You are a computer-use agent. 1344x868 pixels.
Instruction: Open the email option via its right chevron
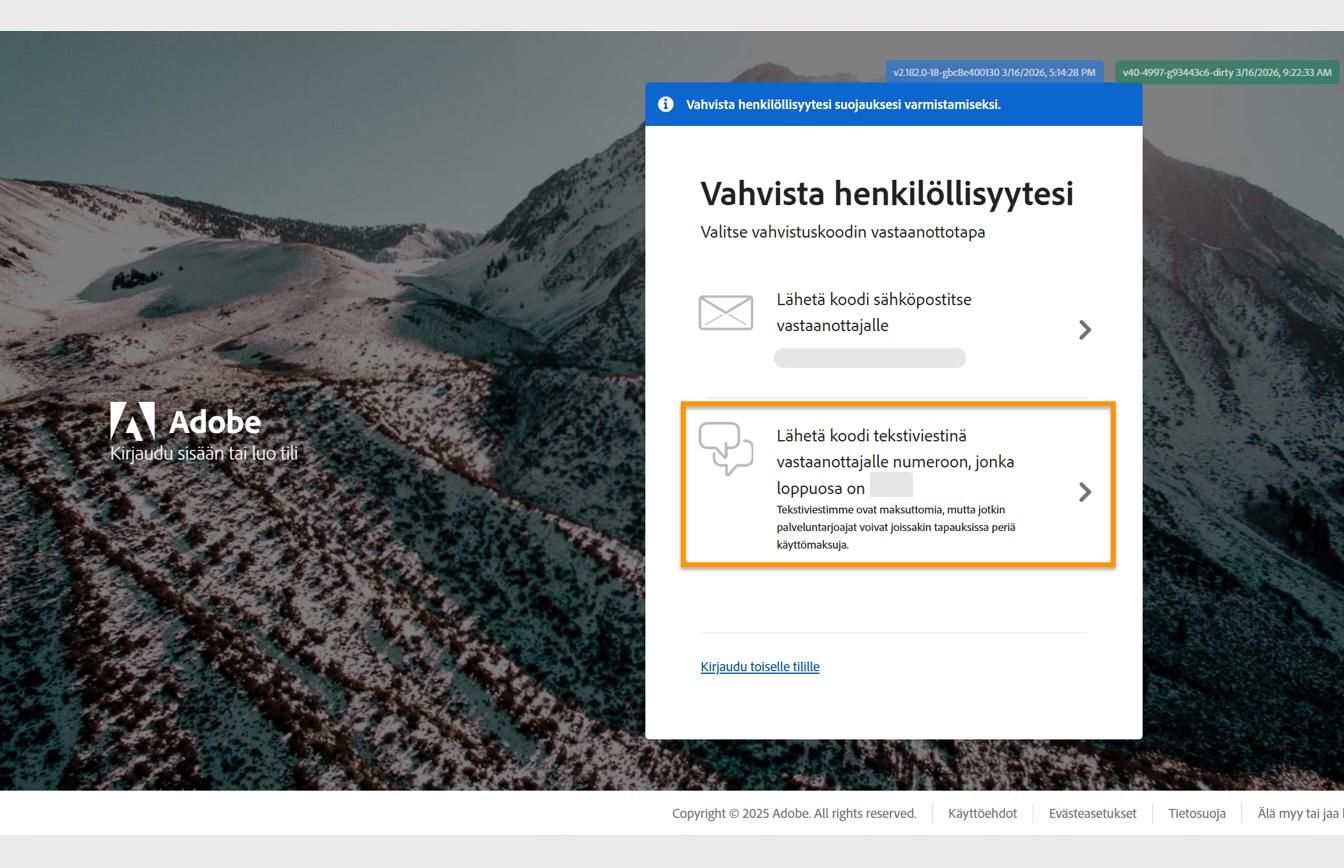(x=1085, y=329)
